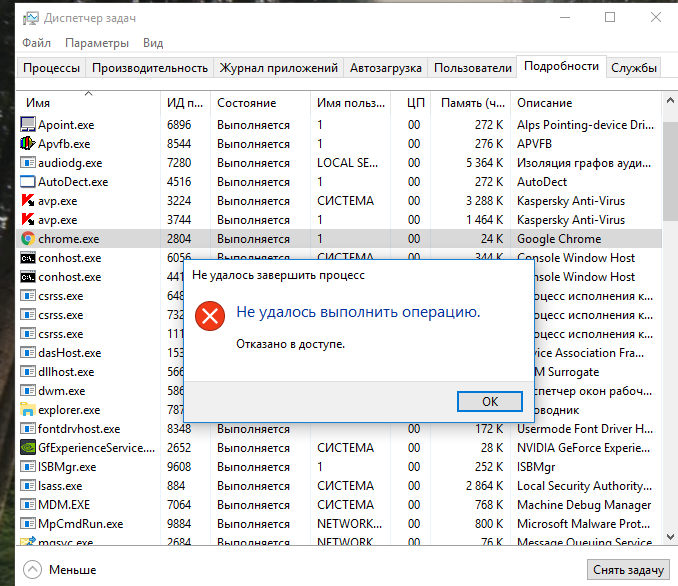Select the Подробности tab
Screen dimensions: 678x586
561,66
